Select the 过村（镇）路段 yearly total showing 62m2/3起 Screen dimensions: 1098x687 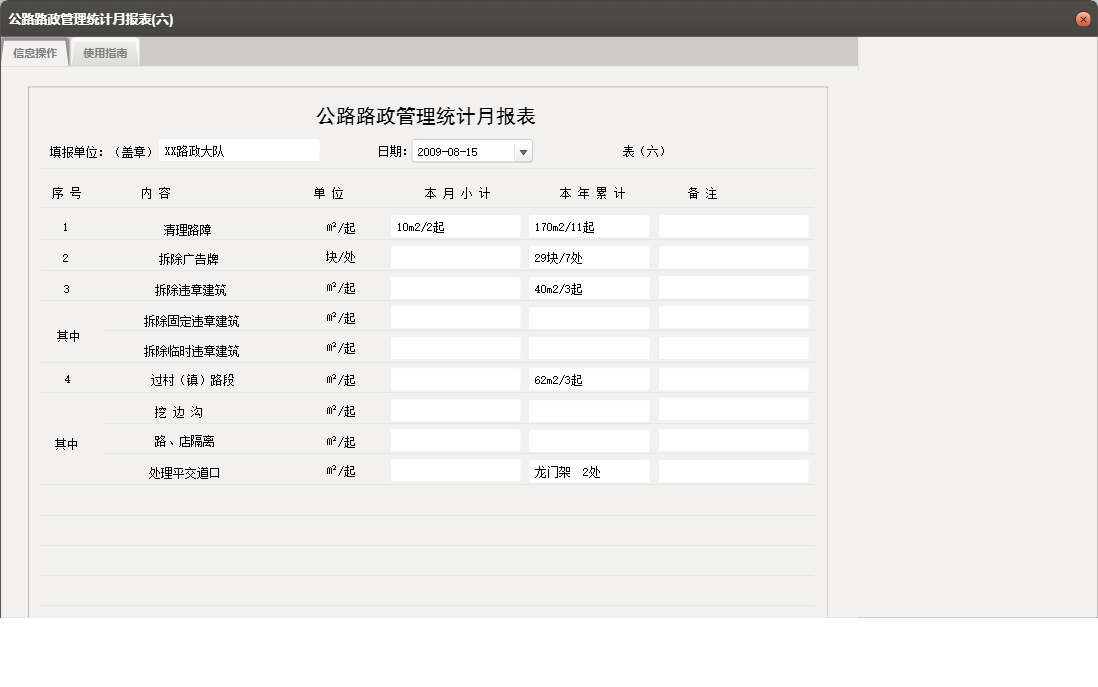tap(589, 378)
